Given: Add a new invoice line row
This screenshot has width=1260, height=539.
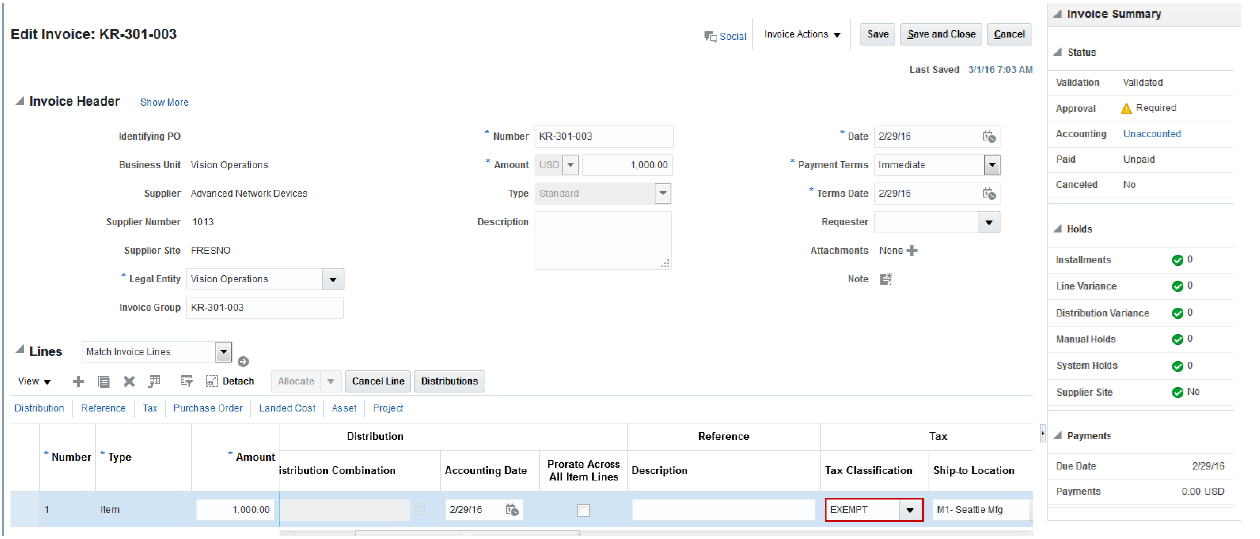Looking at the screenshot, I should coord(79,381).
